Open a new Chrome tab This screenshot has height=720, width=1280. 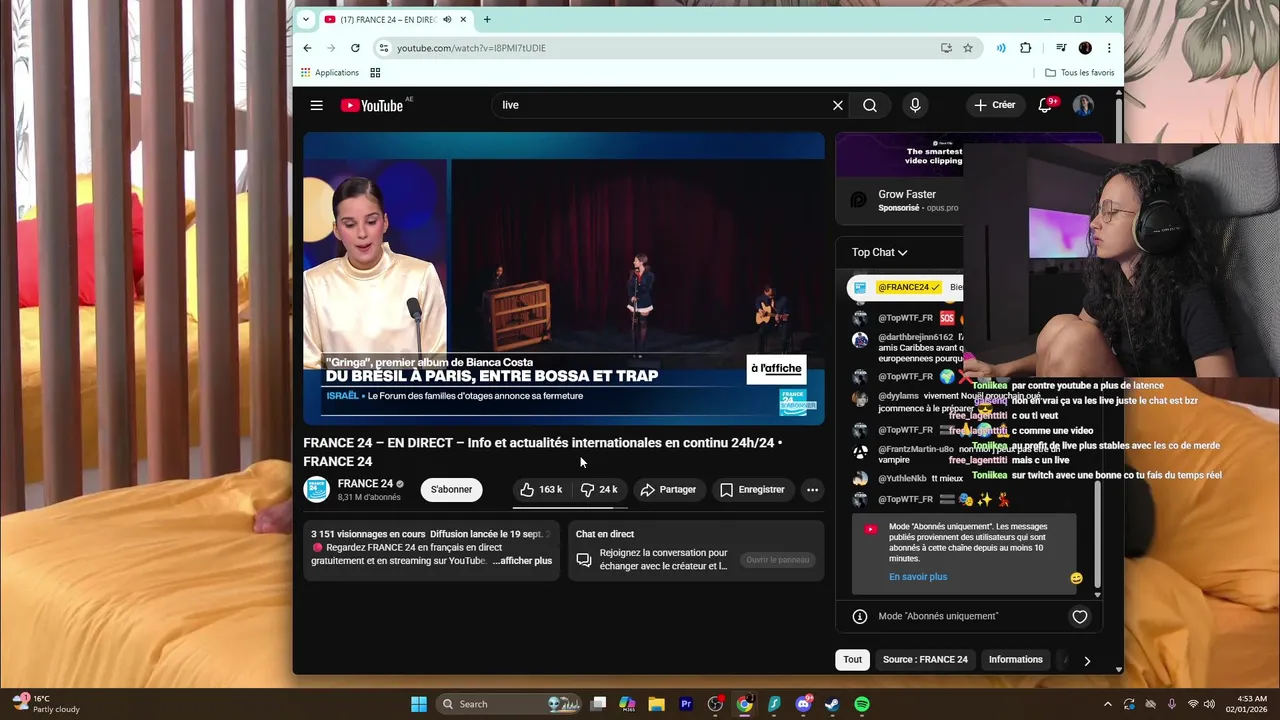487,19
